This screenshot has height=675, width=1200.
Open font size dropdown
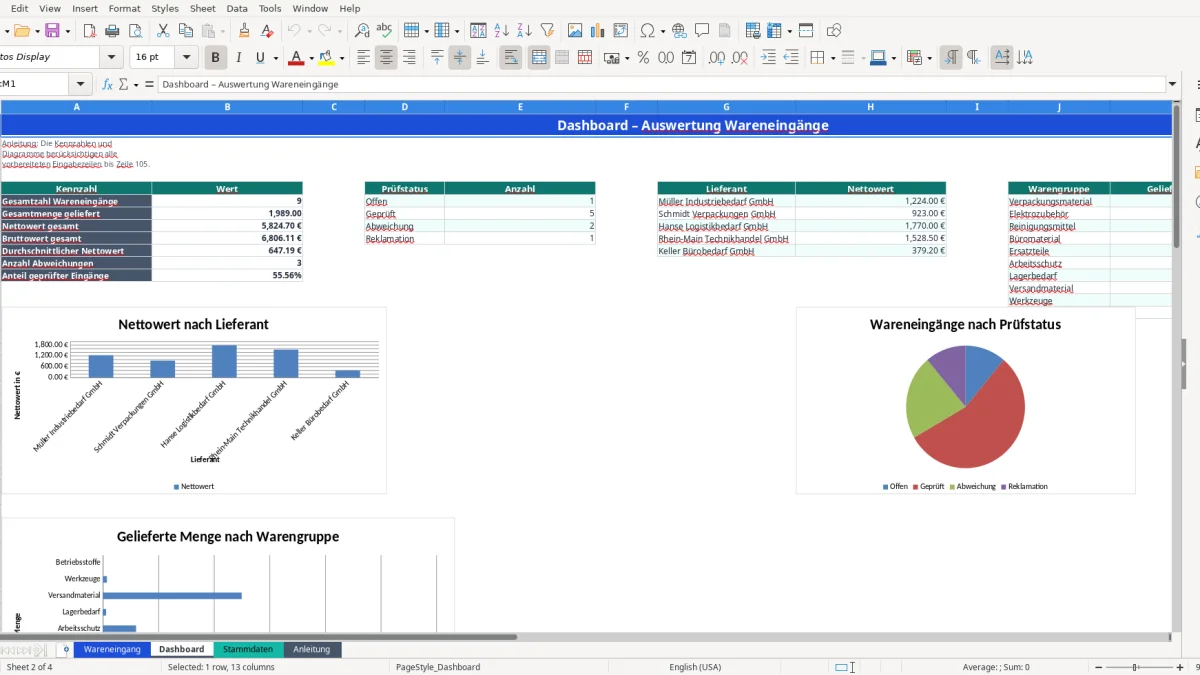pyautogui.click(x=188, y=58)
